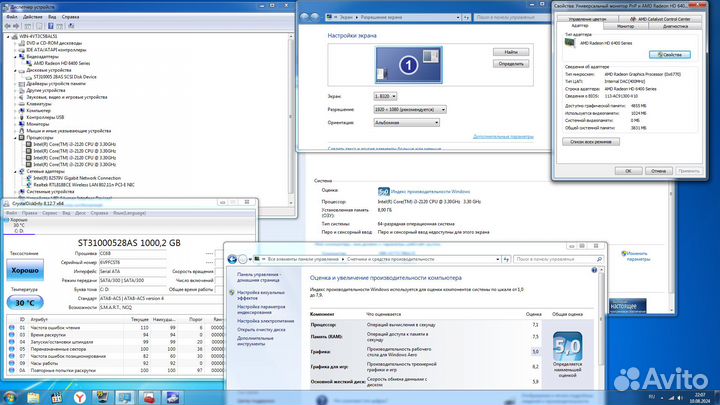Select the Переназначенные сектора attribute row
Image resolution: width=720 pixels, height=405 pixels.
(x=115, y=349)
